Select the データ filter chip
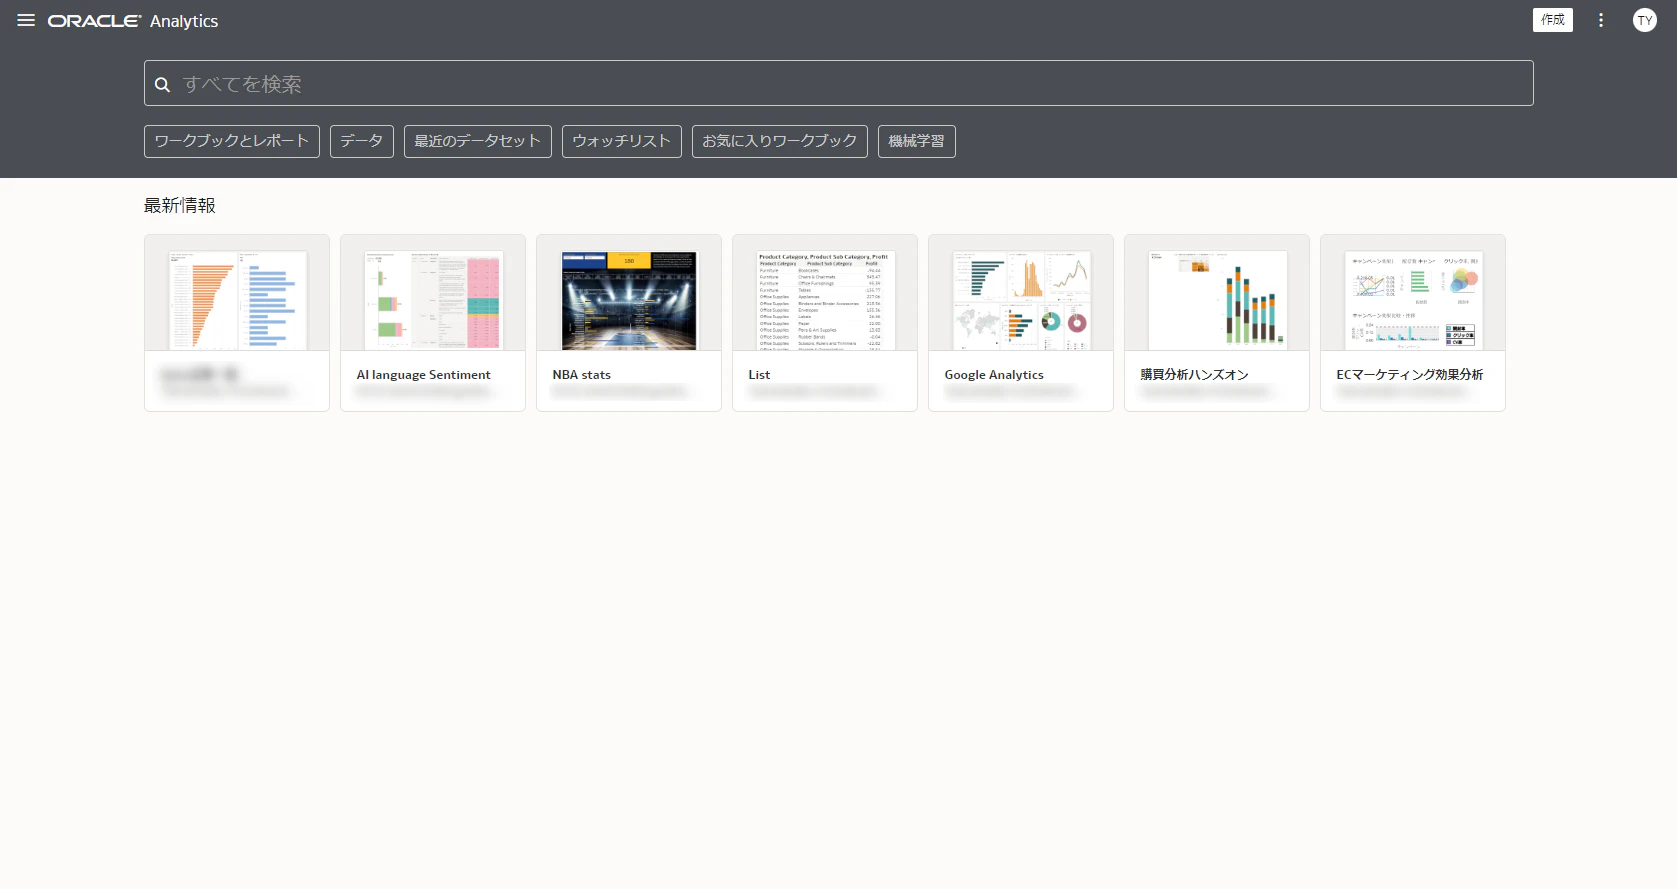 (x=362, y=141)
